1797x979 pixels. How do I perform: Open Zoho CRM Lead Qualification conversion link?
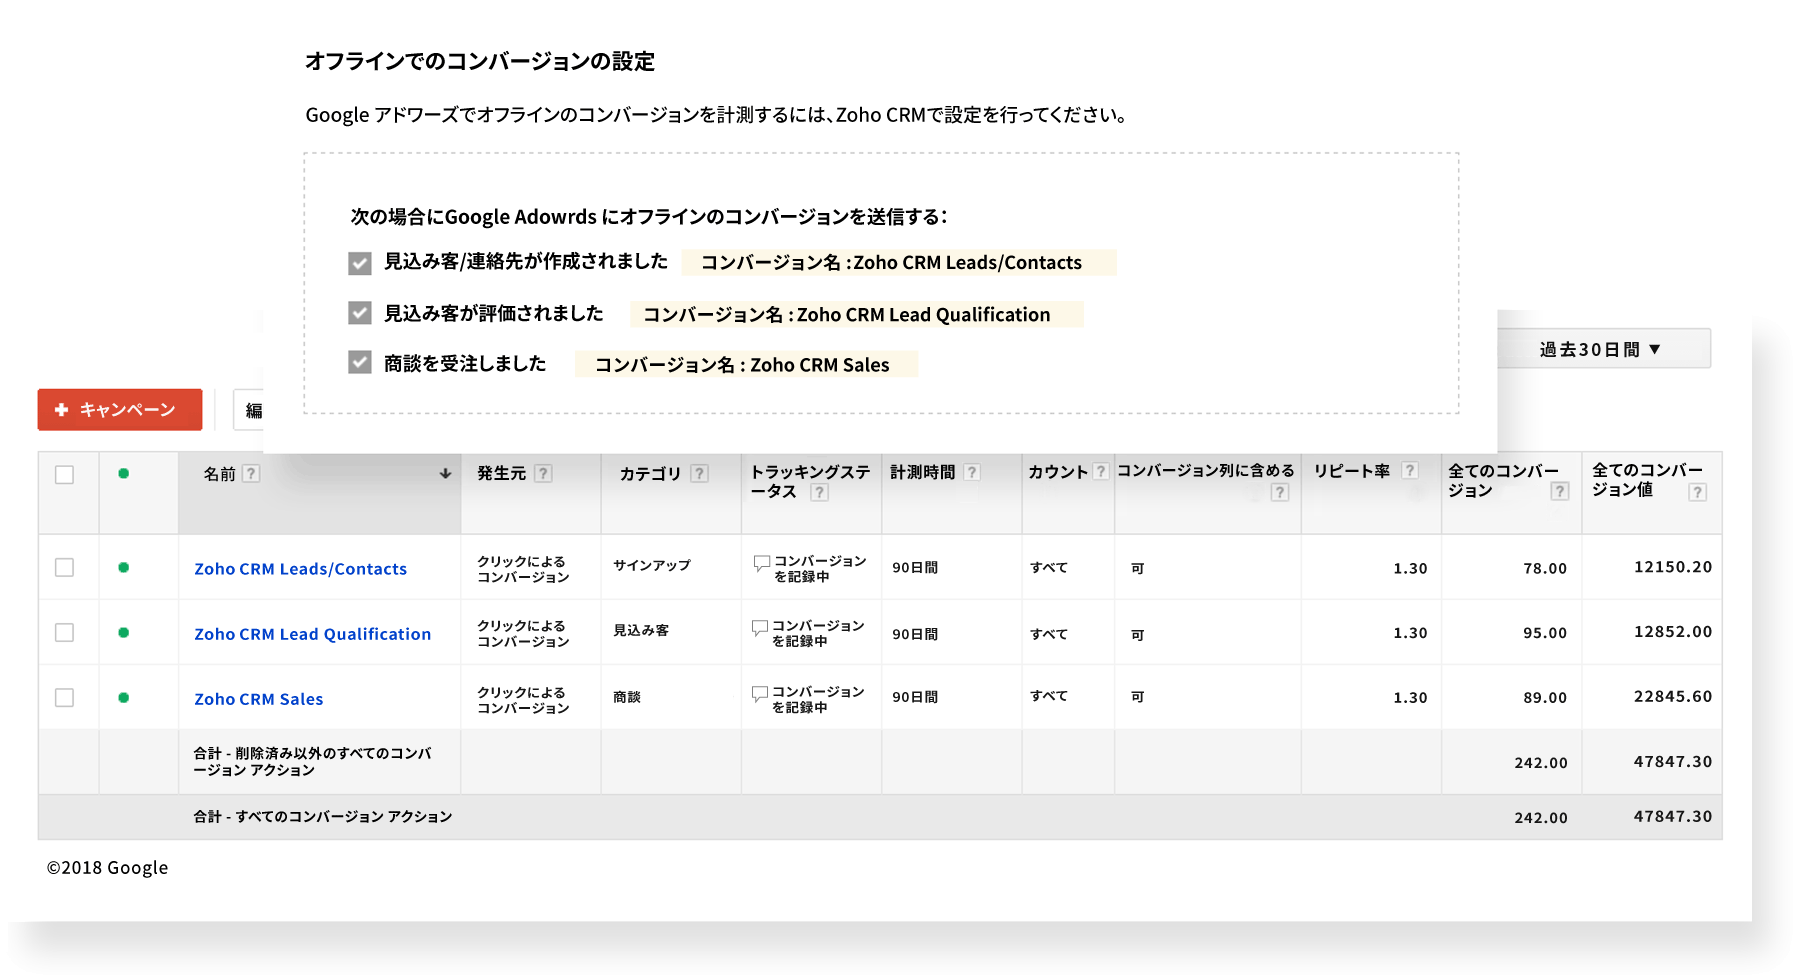click(313, 634)
